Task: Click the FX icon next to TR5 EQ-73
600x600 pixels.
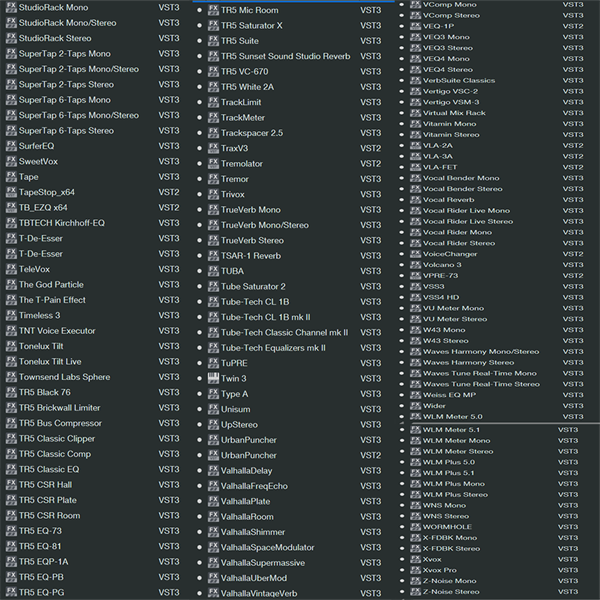Action: tap(11, 531)
